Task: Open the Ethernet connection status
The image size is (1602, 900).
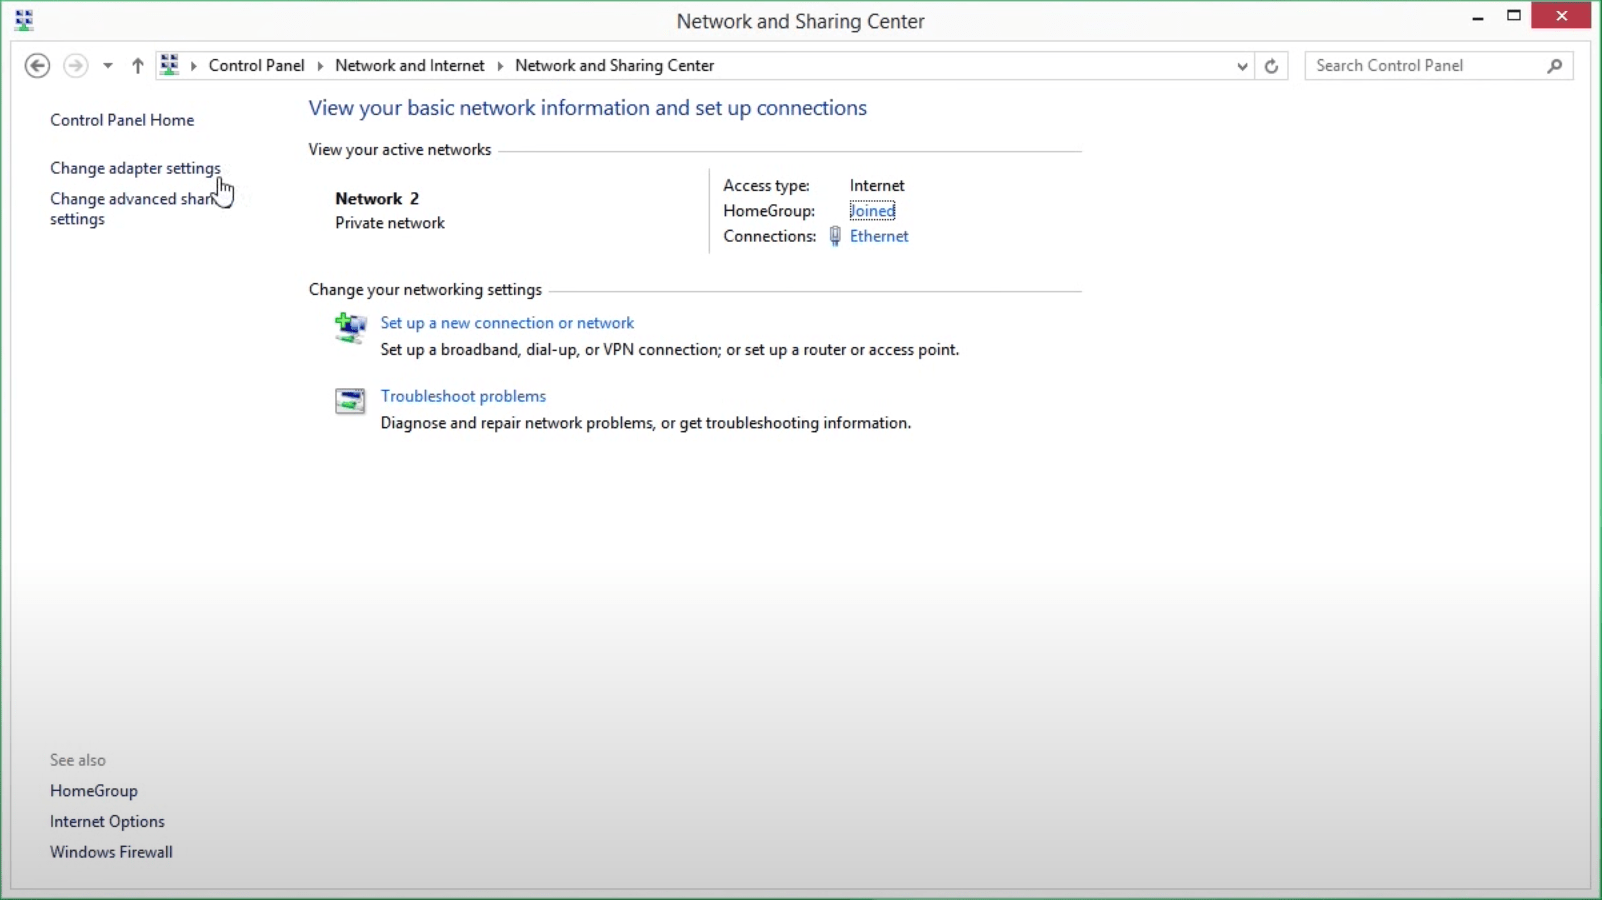Action: pyautogui.click(x=879, y=236)
